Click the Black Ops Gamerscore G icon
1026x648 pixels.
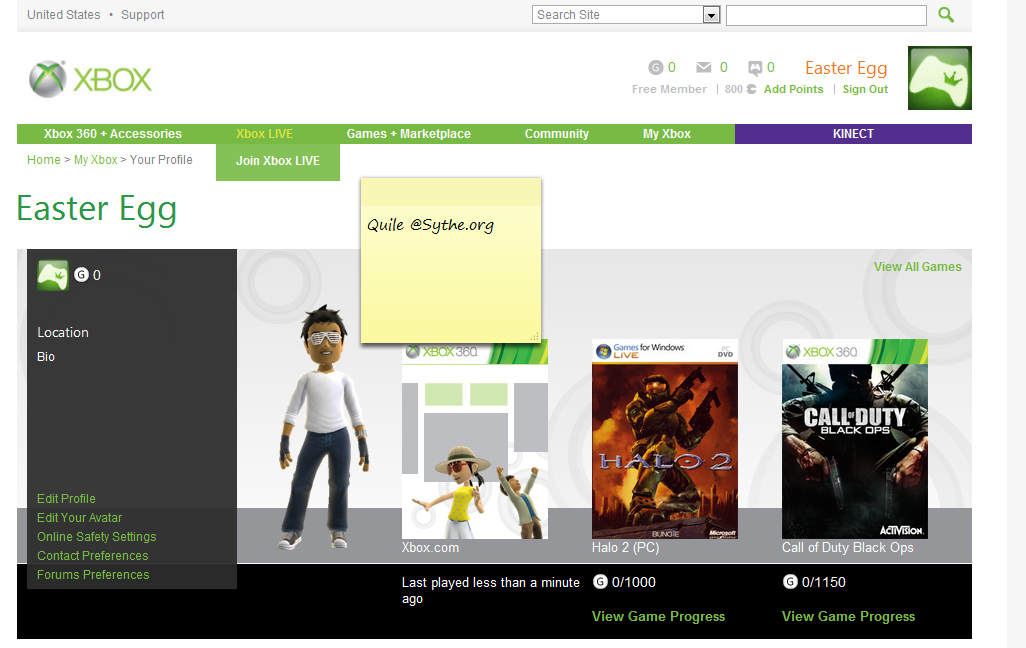(x=790, y=581)
